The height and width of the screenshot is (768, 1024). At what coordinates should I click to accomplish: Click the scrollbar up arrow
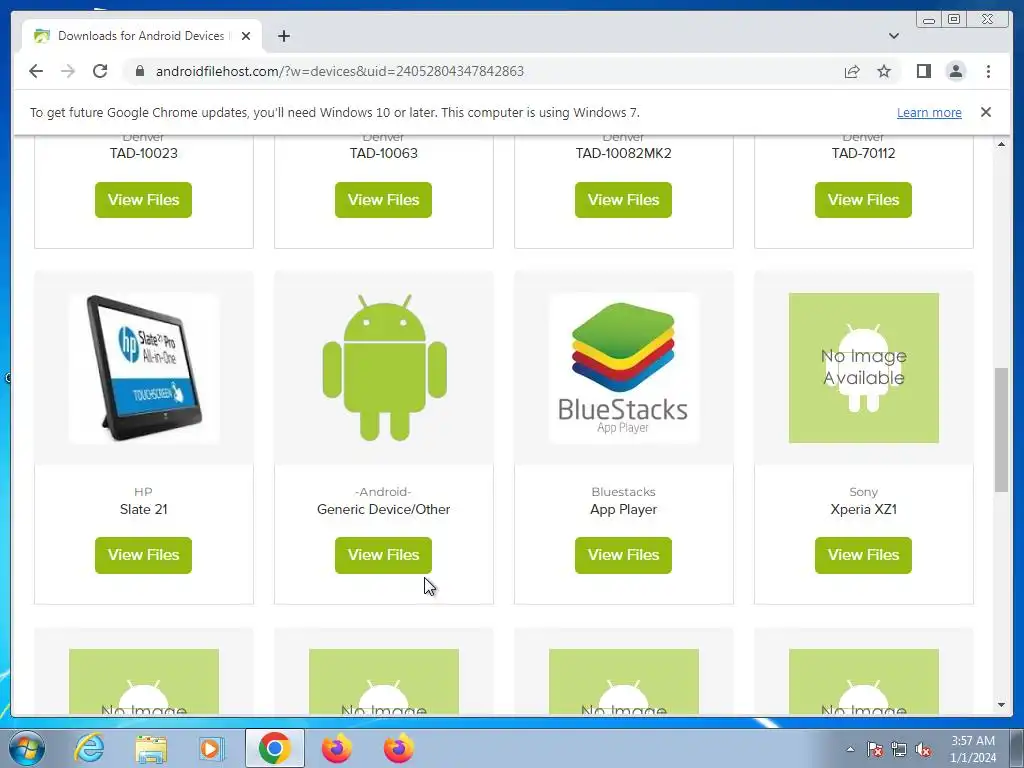[x=1001, y=144]
